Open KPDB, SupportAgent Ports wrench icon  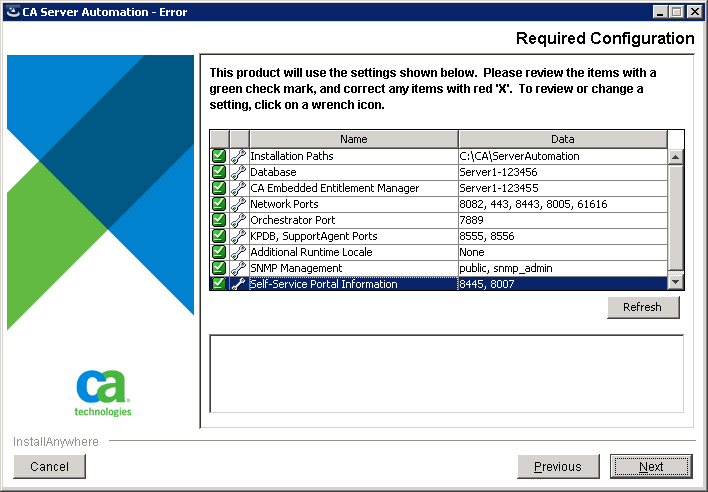point(238,236)
